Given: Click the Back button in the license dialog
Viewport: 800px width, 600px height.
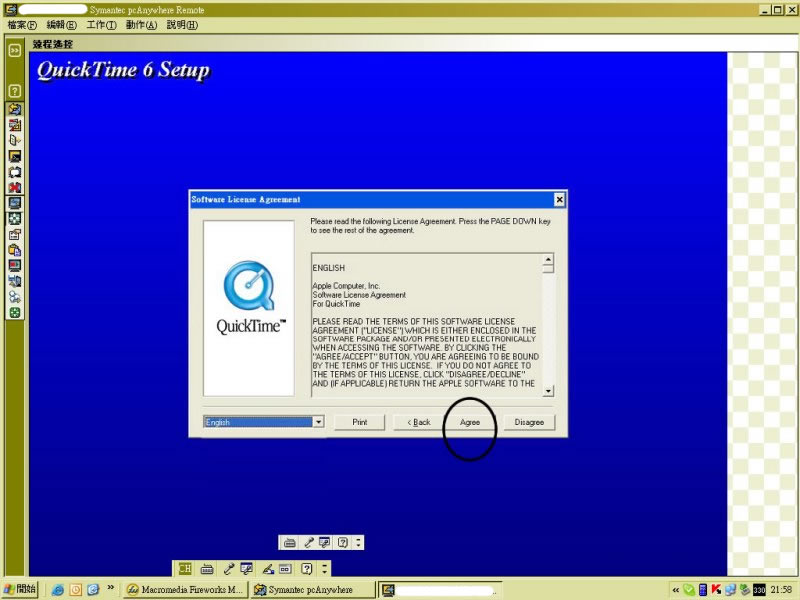Looking at the screenshot, I should (419, 422).
